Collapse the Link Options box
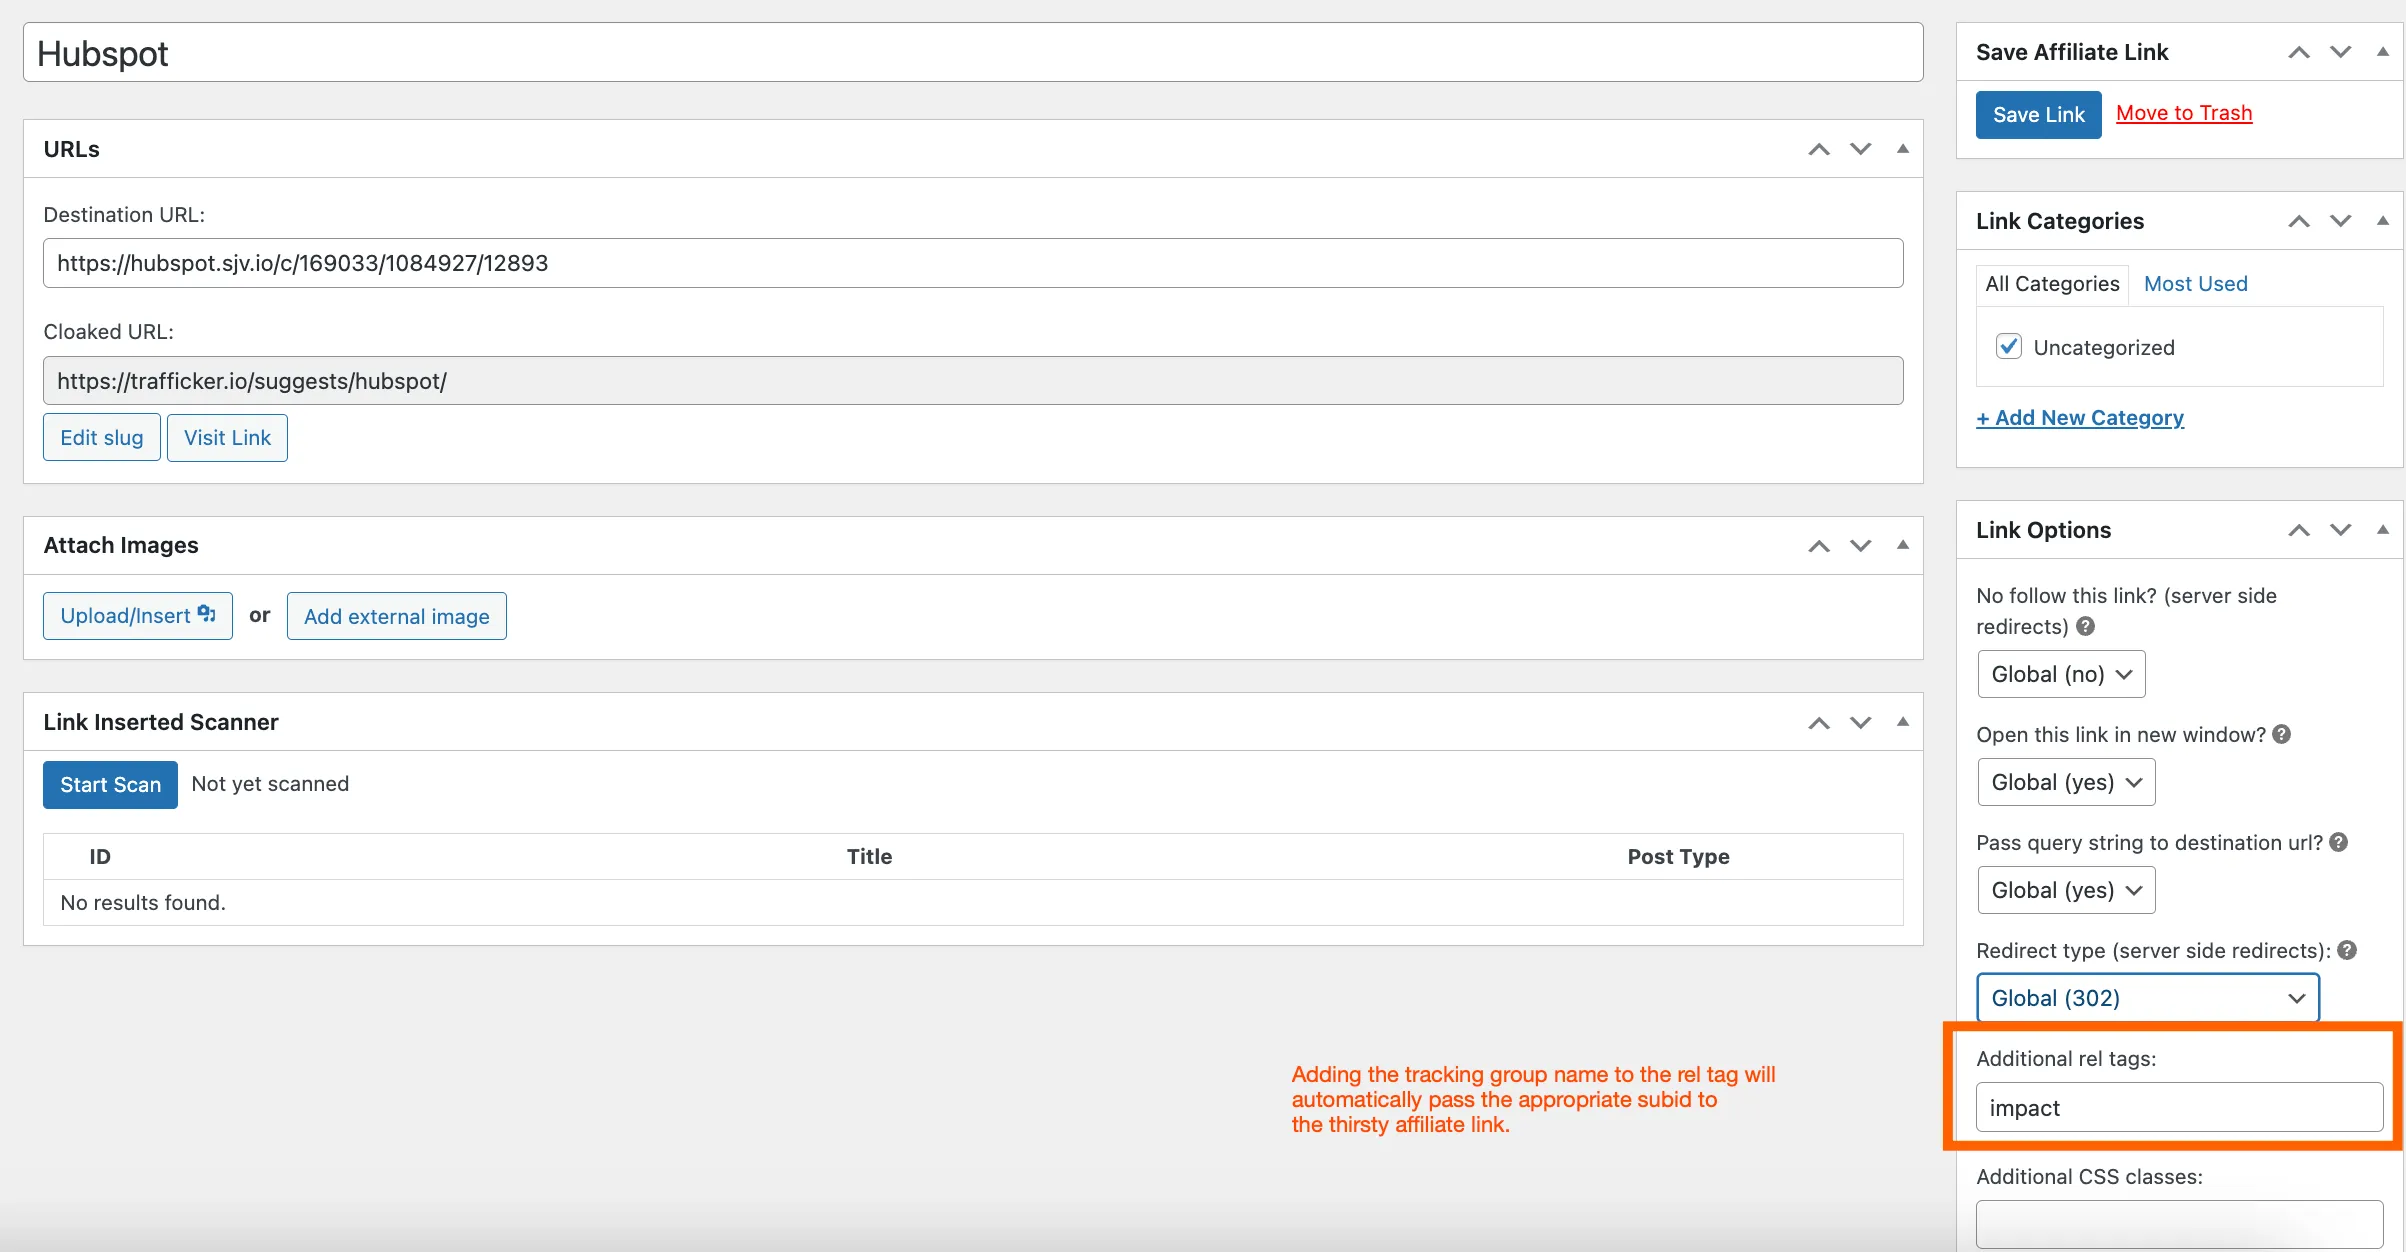This screenshot has width=2406, height=1252. pos(2382,530)
